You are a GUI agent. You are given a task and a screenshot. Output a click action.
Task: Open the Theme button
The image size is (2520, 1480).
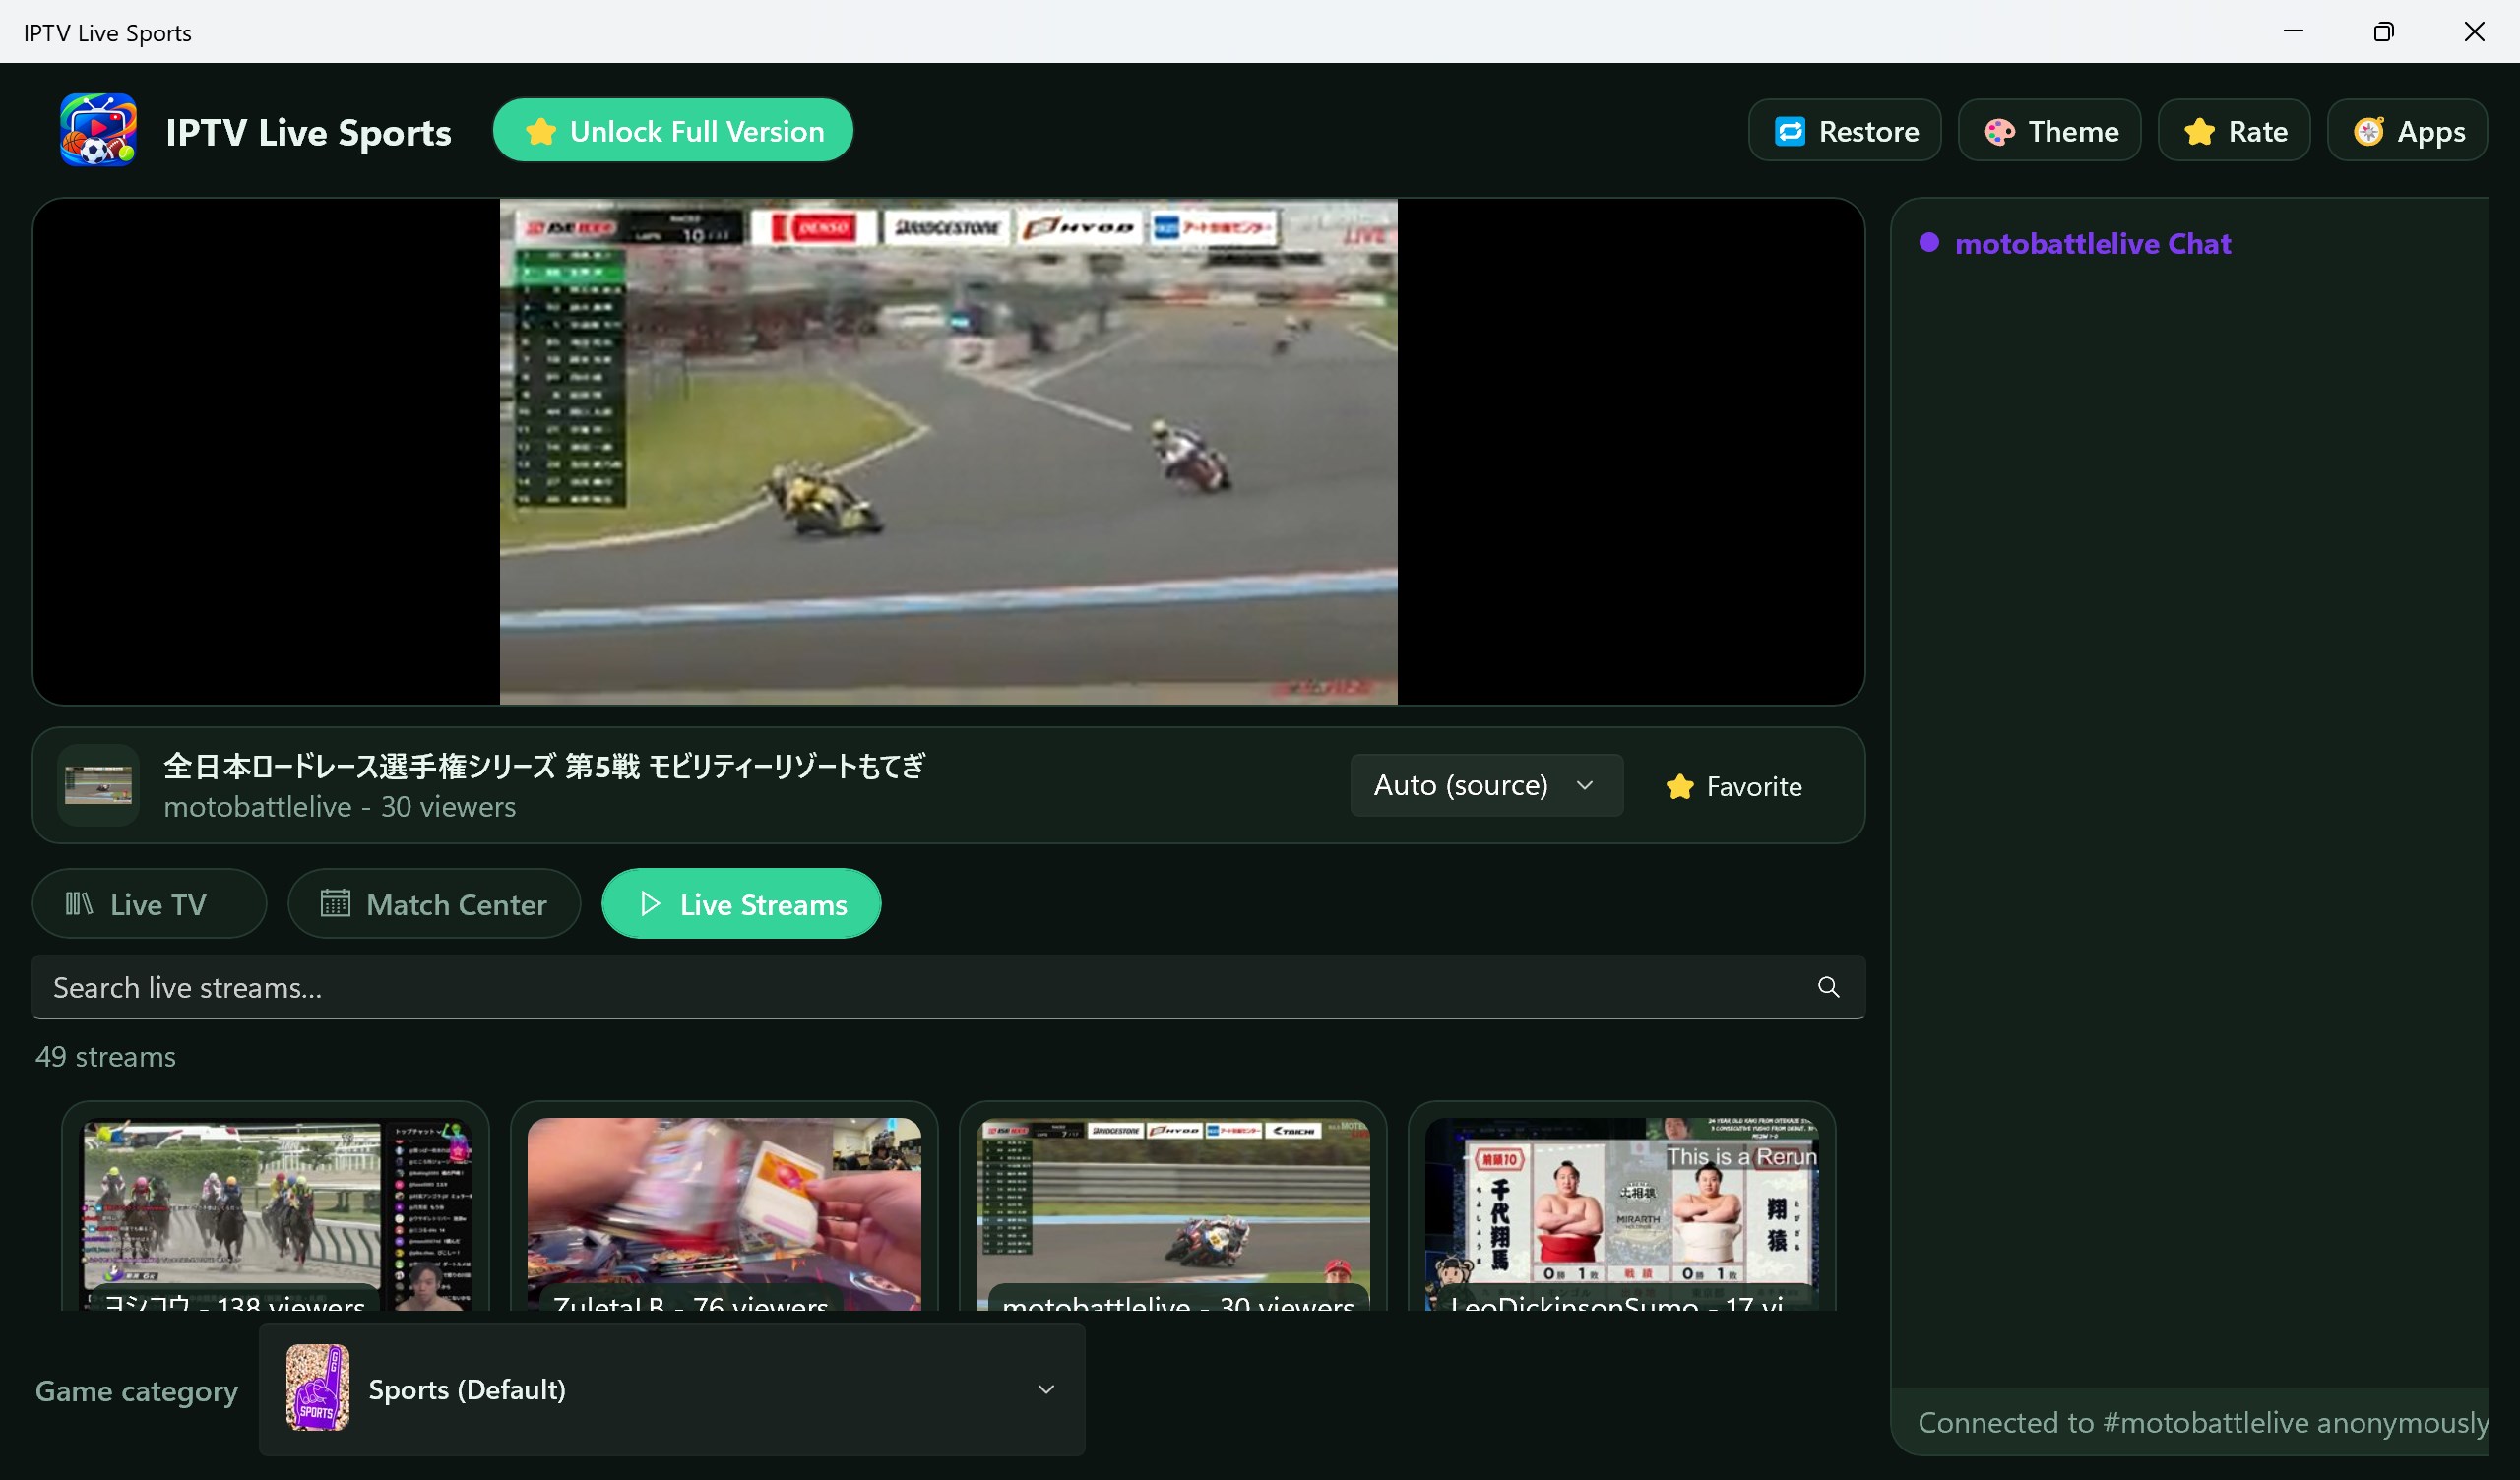(2049, 131)
